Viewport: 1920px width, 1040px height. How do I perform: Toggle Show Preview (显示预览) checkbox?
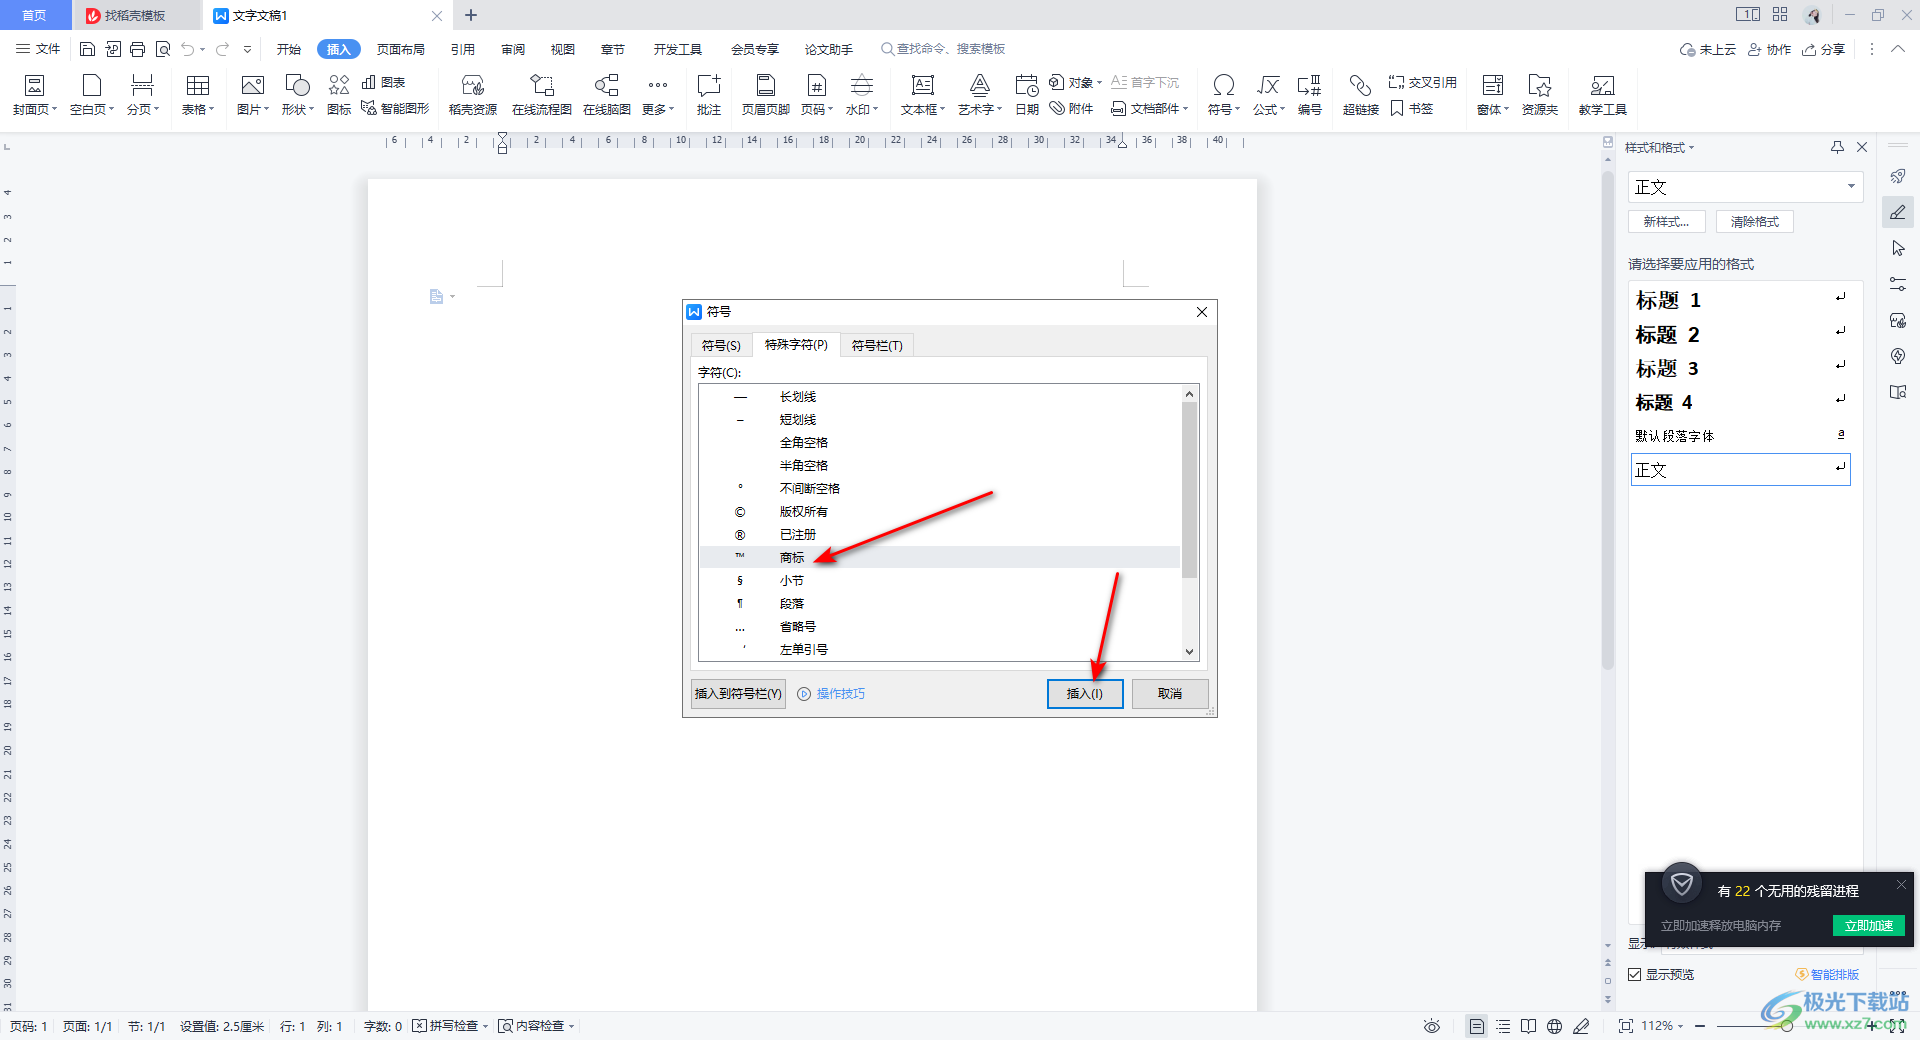pos(1634,974)
